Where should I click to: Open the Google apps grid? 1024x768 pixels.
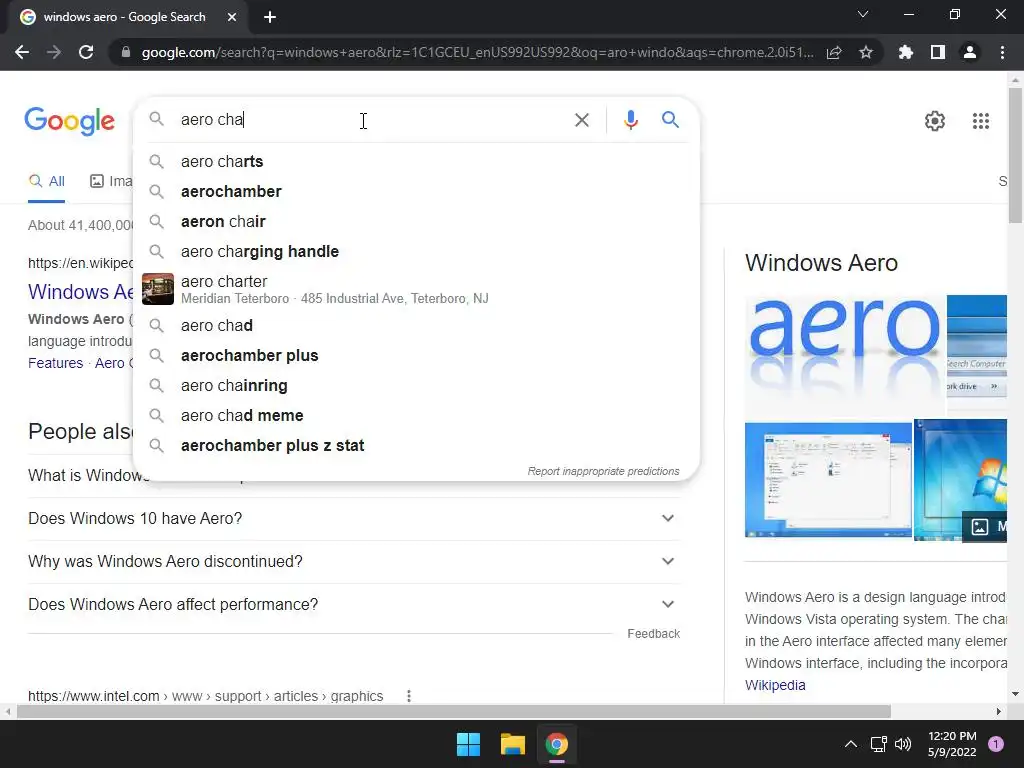click(x=980, y=121)
